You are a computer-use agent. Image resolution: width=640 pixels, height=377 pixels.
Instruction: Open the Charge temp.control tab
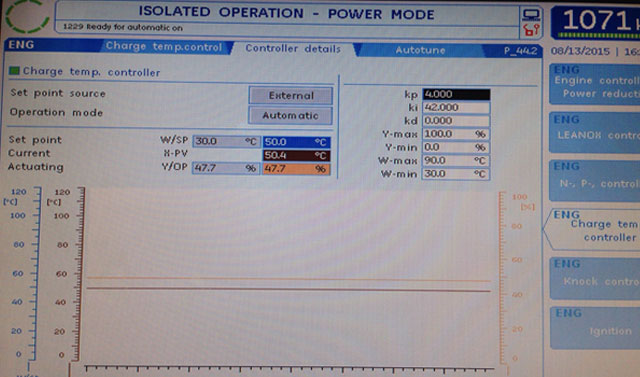pyautogui.click(x=163, y=47)
